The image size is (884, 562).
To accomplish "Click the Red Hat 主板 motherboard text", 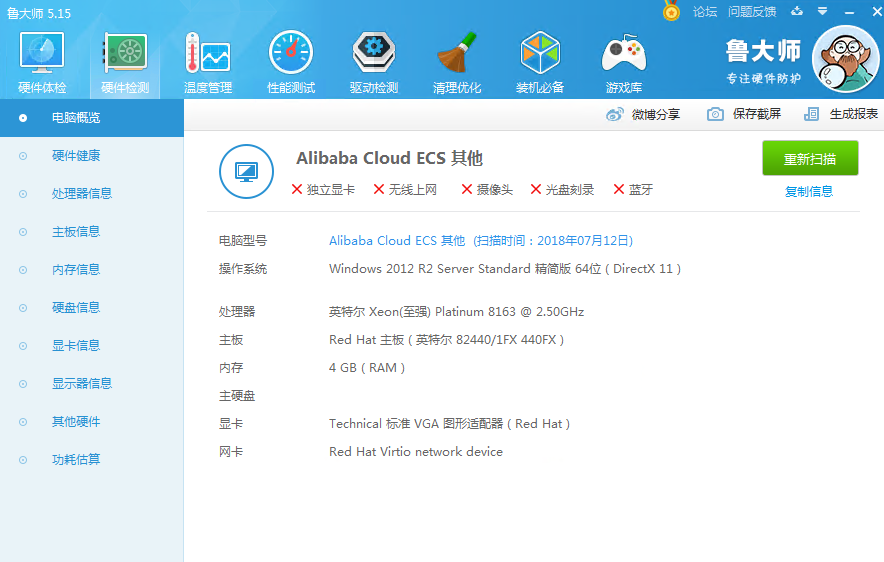I will click(x=447, y=340).
